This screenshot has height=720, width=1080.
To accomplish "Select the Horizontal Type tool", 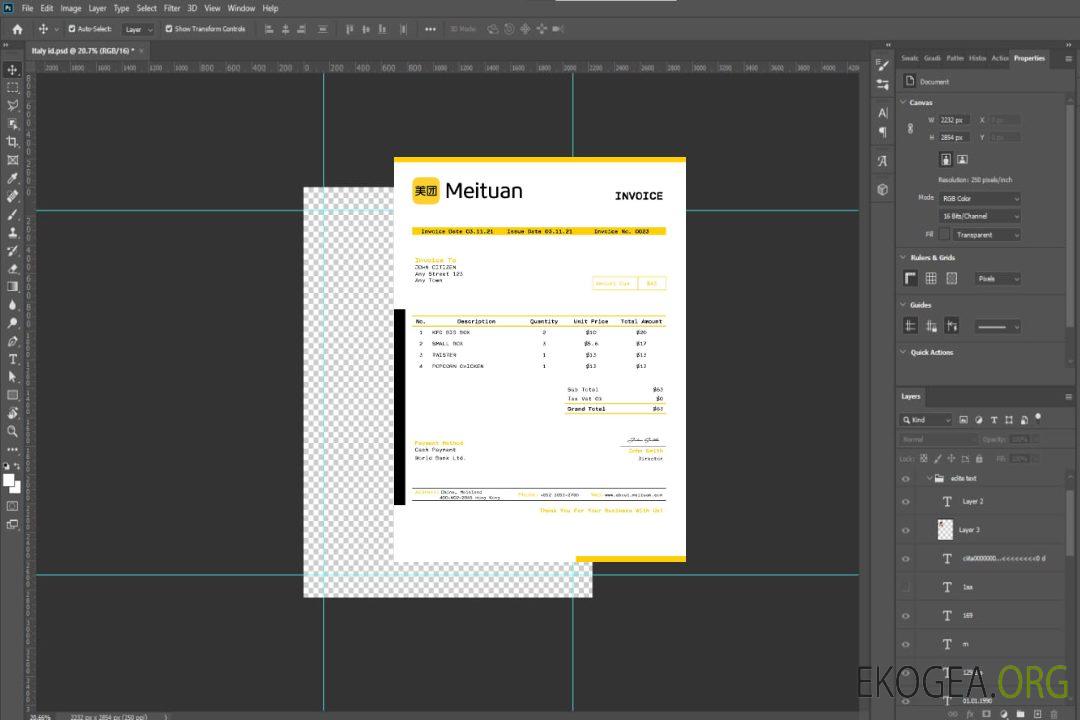I will (x=13, y=359).
